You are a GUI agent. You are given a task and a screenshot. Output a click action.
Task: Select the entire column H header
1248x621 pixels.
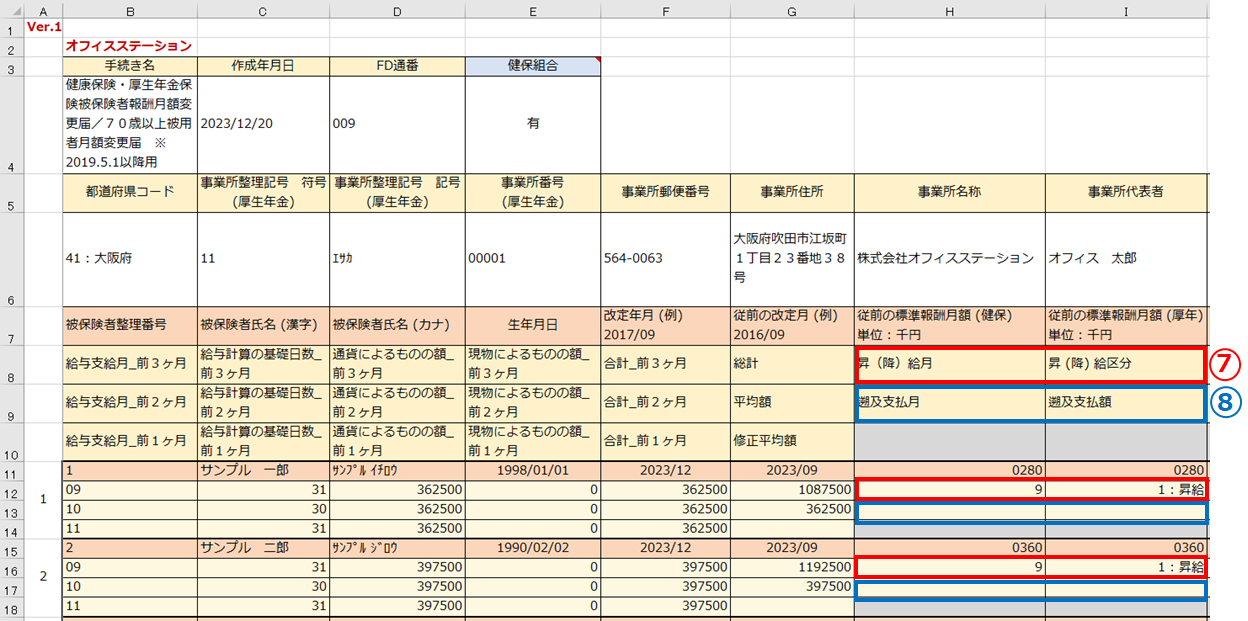(x=949, y=11)
